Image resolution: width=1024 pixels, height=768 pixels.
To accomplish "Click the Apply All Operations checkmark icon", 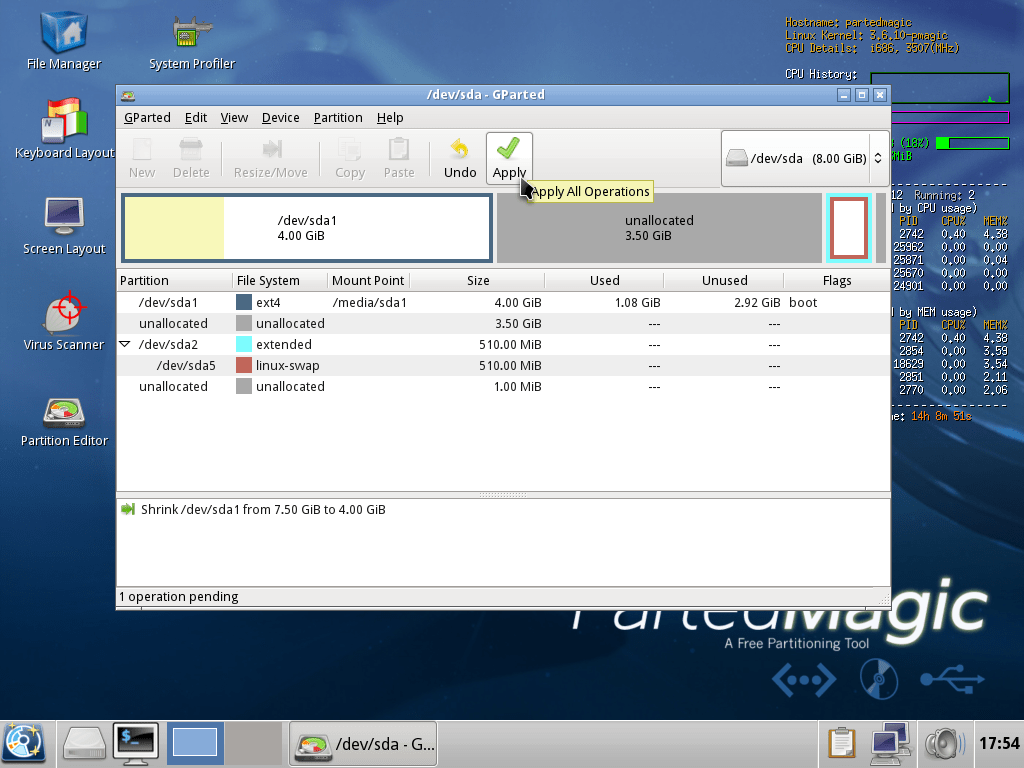I will (x=508, y=149).
